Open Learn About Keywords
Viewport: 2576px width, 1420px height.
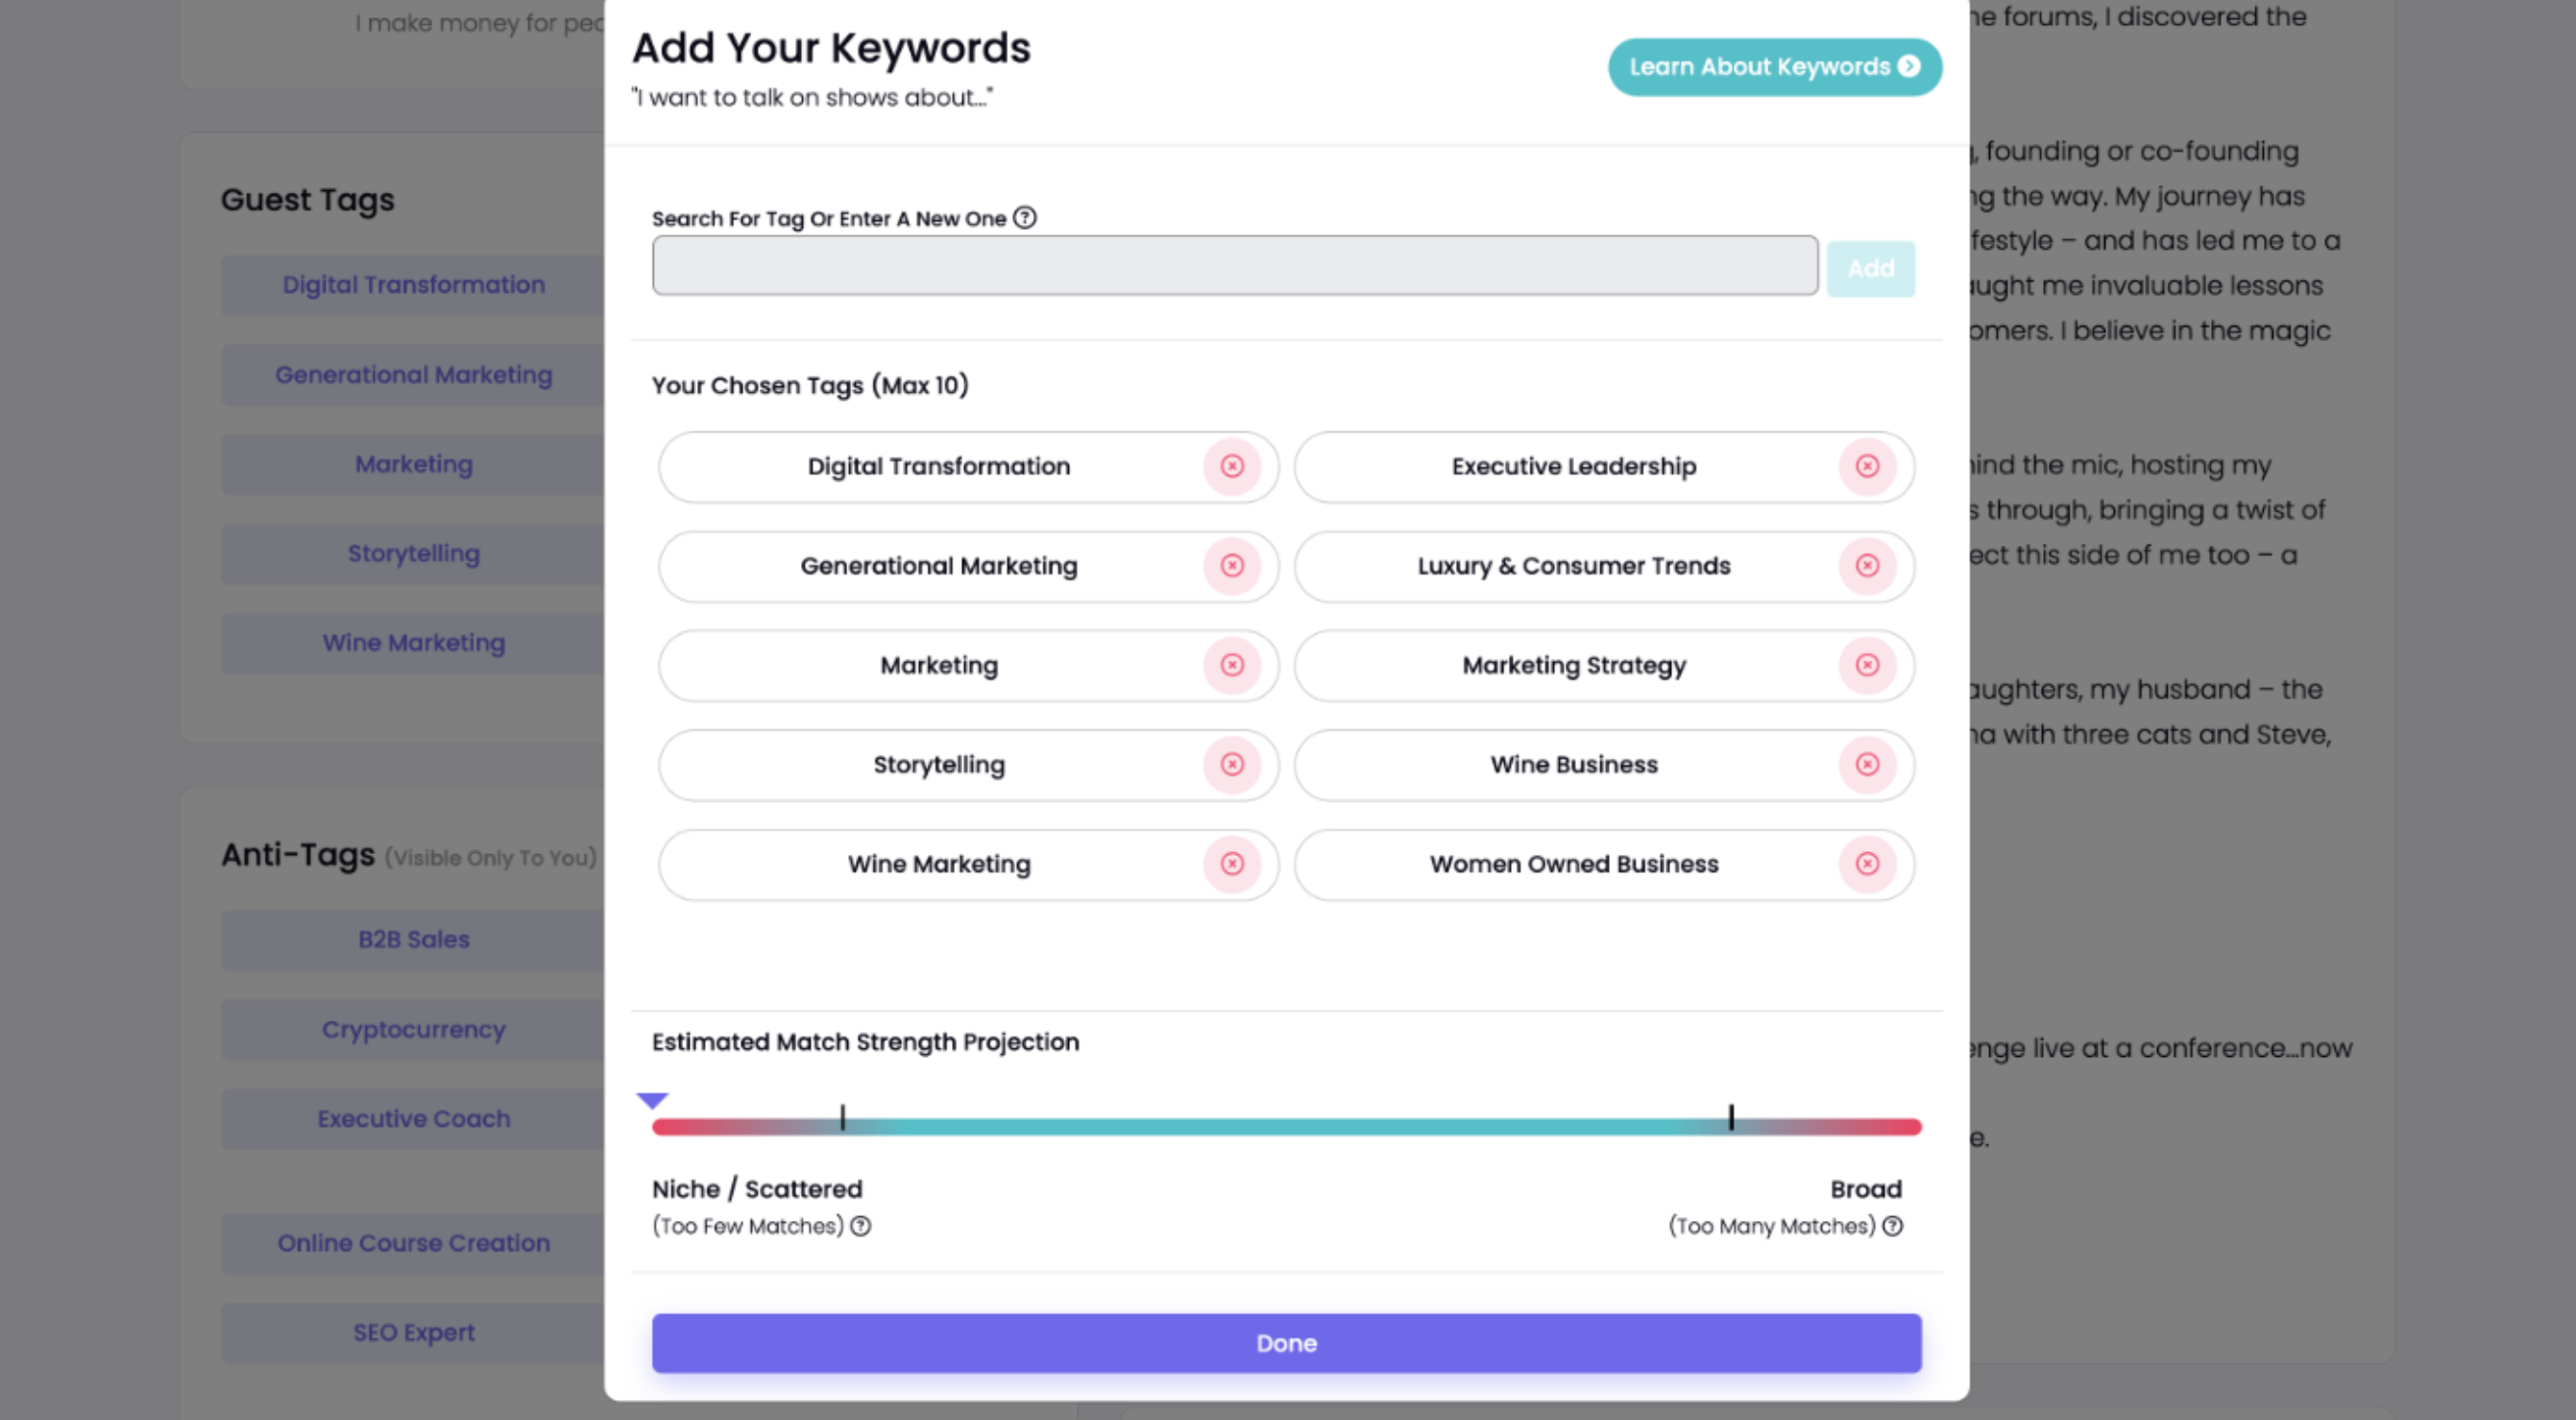pos(1774,66)
